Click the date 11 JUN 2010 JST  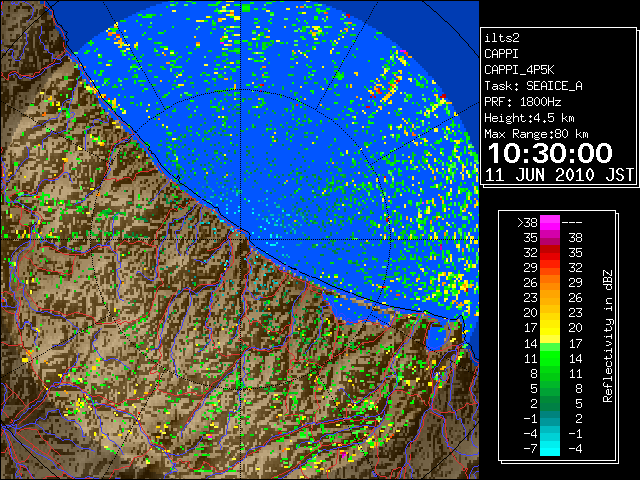pos(559,175)
